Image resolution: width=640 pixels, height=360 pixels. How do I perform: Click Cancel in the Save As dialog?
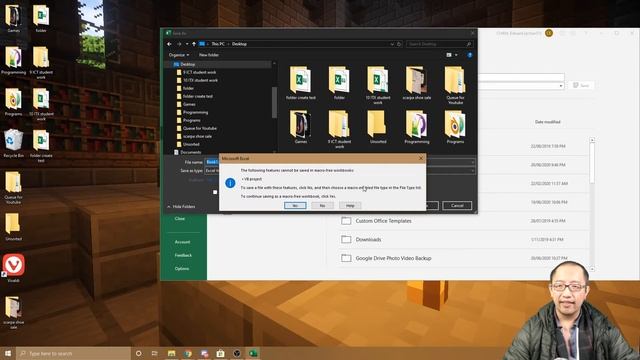[457, 206]
